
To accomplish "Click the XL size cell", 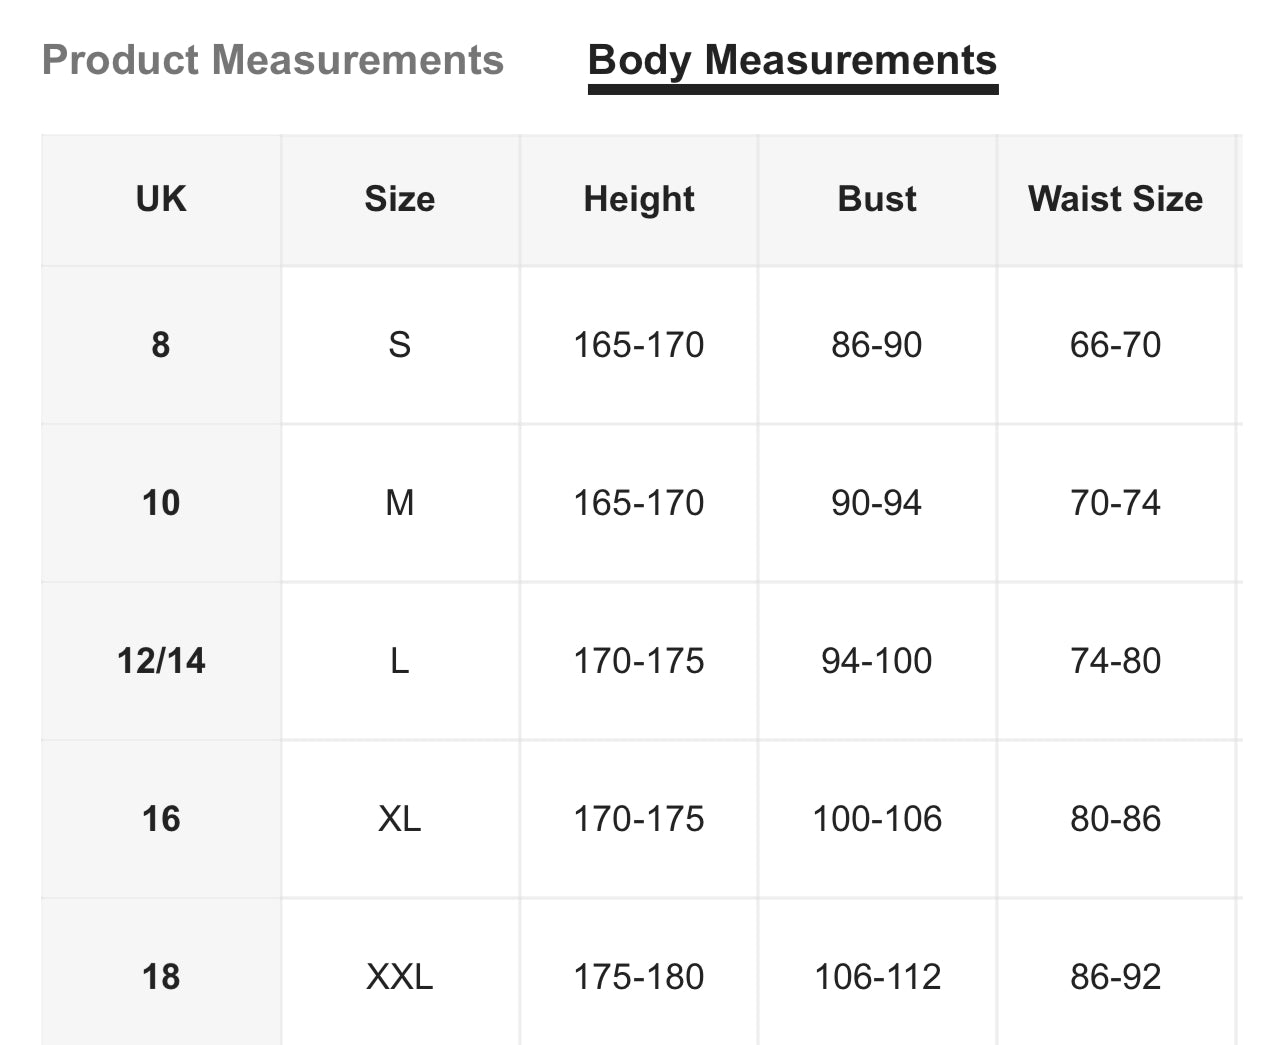I will (x=400, y=819).
